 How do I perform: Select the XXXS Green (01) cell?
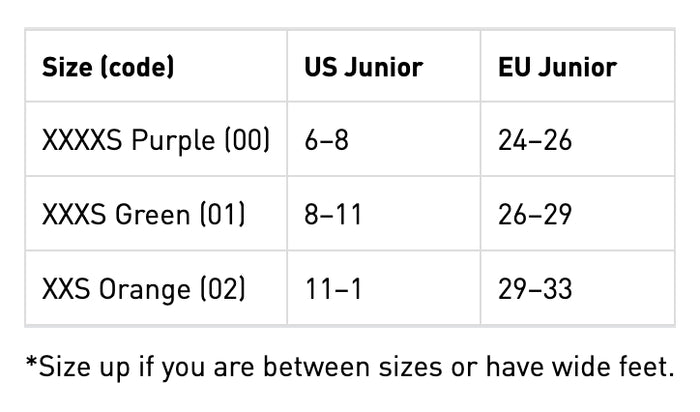[x=156, y=213]
